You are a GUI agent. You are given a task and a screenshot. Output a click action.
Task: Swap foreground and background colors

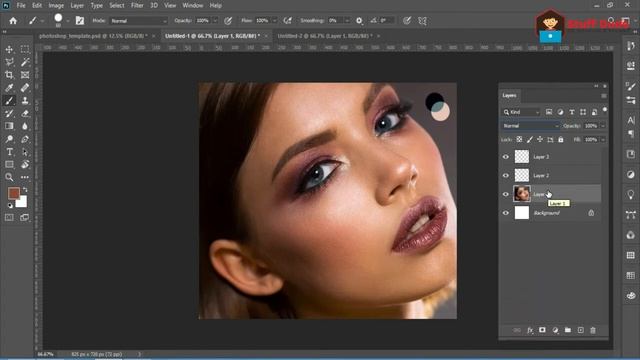[x=25, y=190]
